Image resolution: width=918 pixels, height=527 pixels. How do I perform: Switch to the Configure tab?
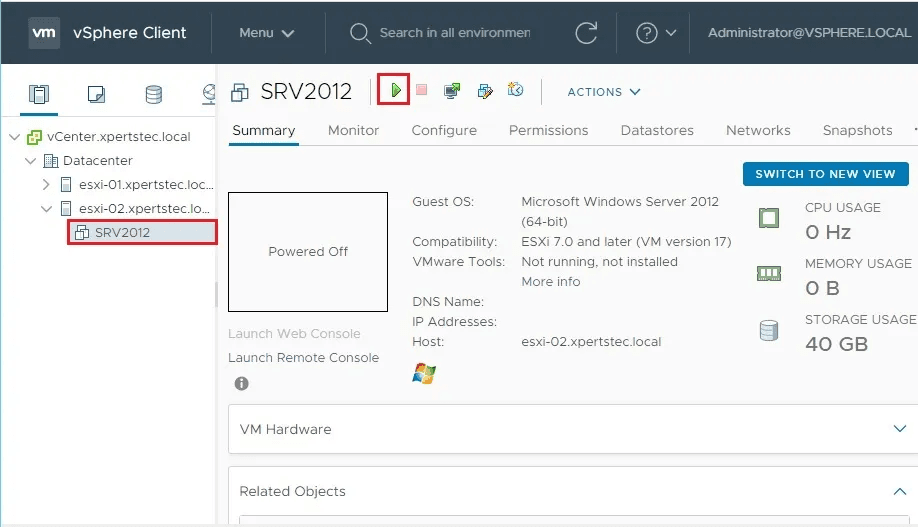tap(444, 131)
